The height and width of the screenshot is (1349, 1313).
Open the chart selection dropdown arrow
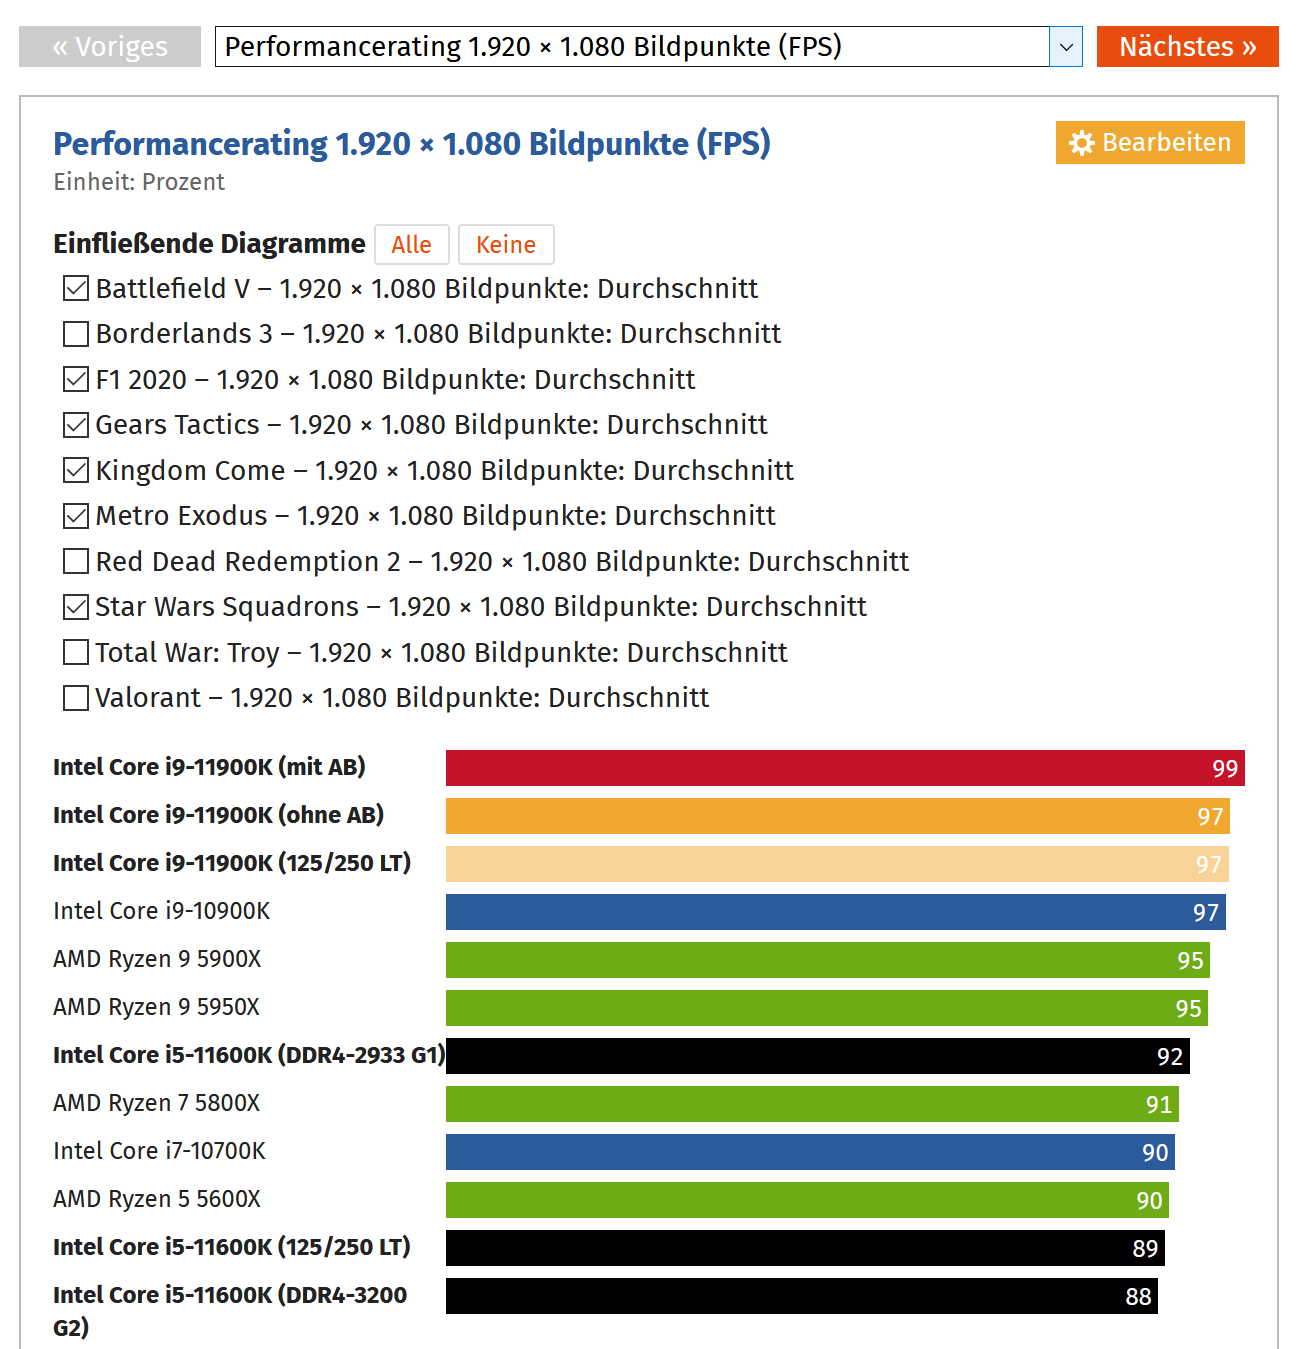tap(1066, 47)
